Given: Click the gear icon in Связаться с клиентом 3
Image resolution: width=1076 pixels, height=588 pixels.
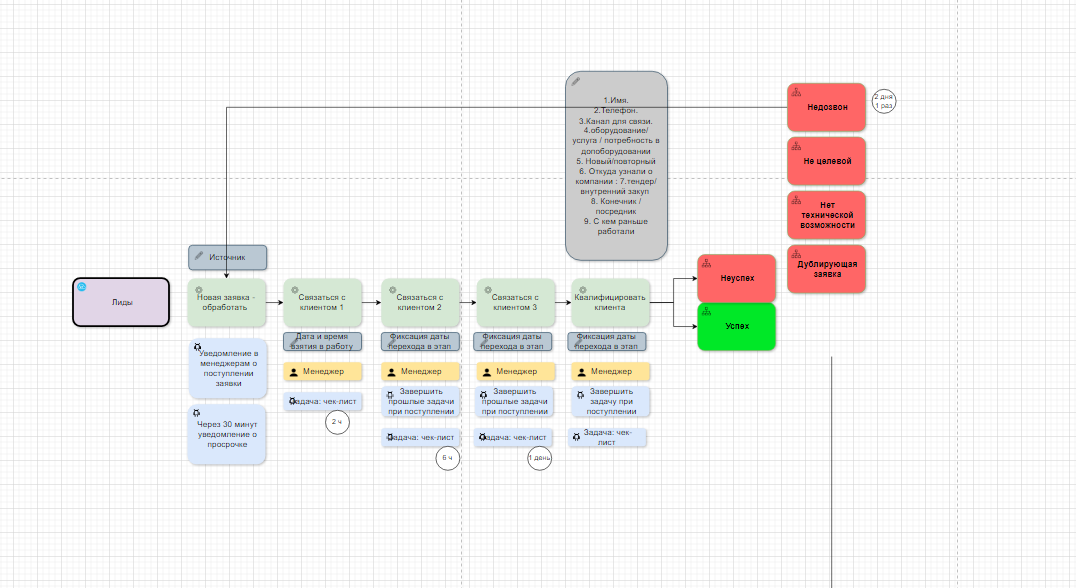Looking at the screenshot, I should coord(488,290).
